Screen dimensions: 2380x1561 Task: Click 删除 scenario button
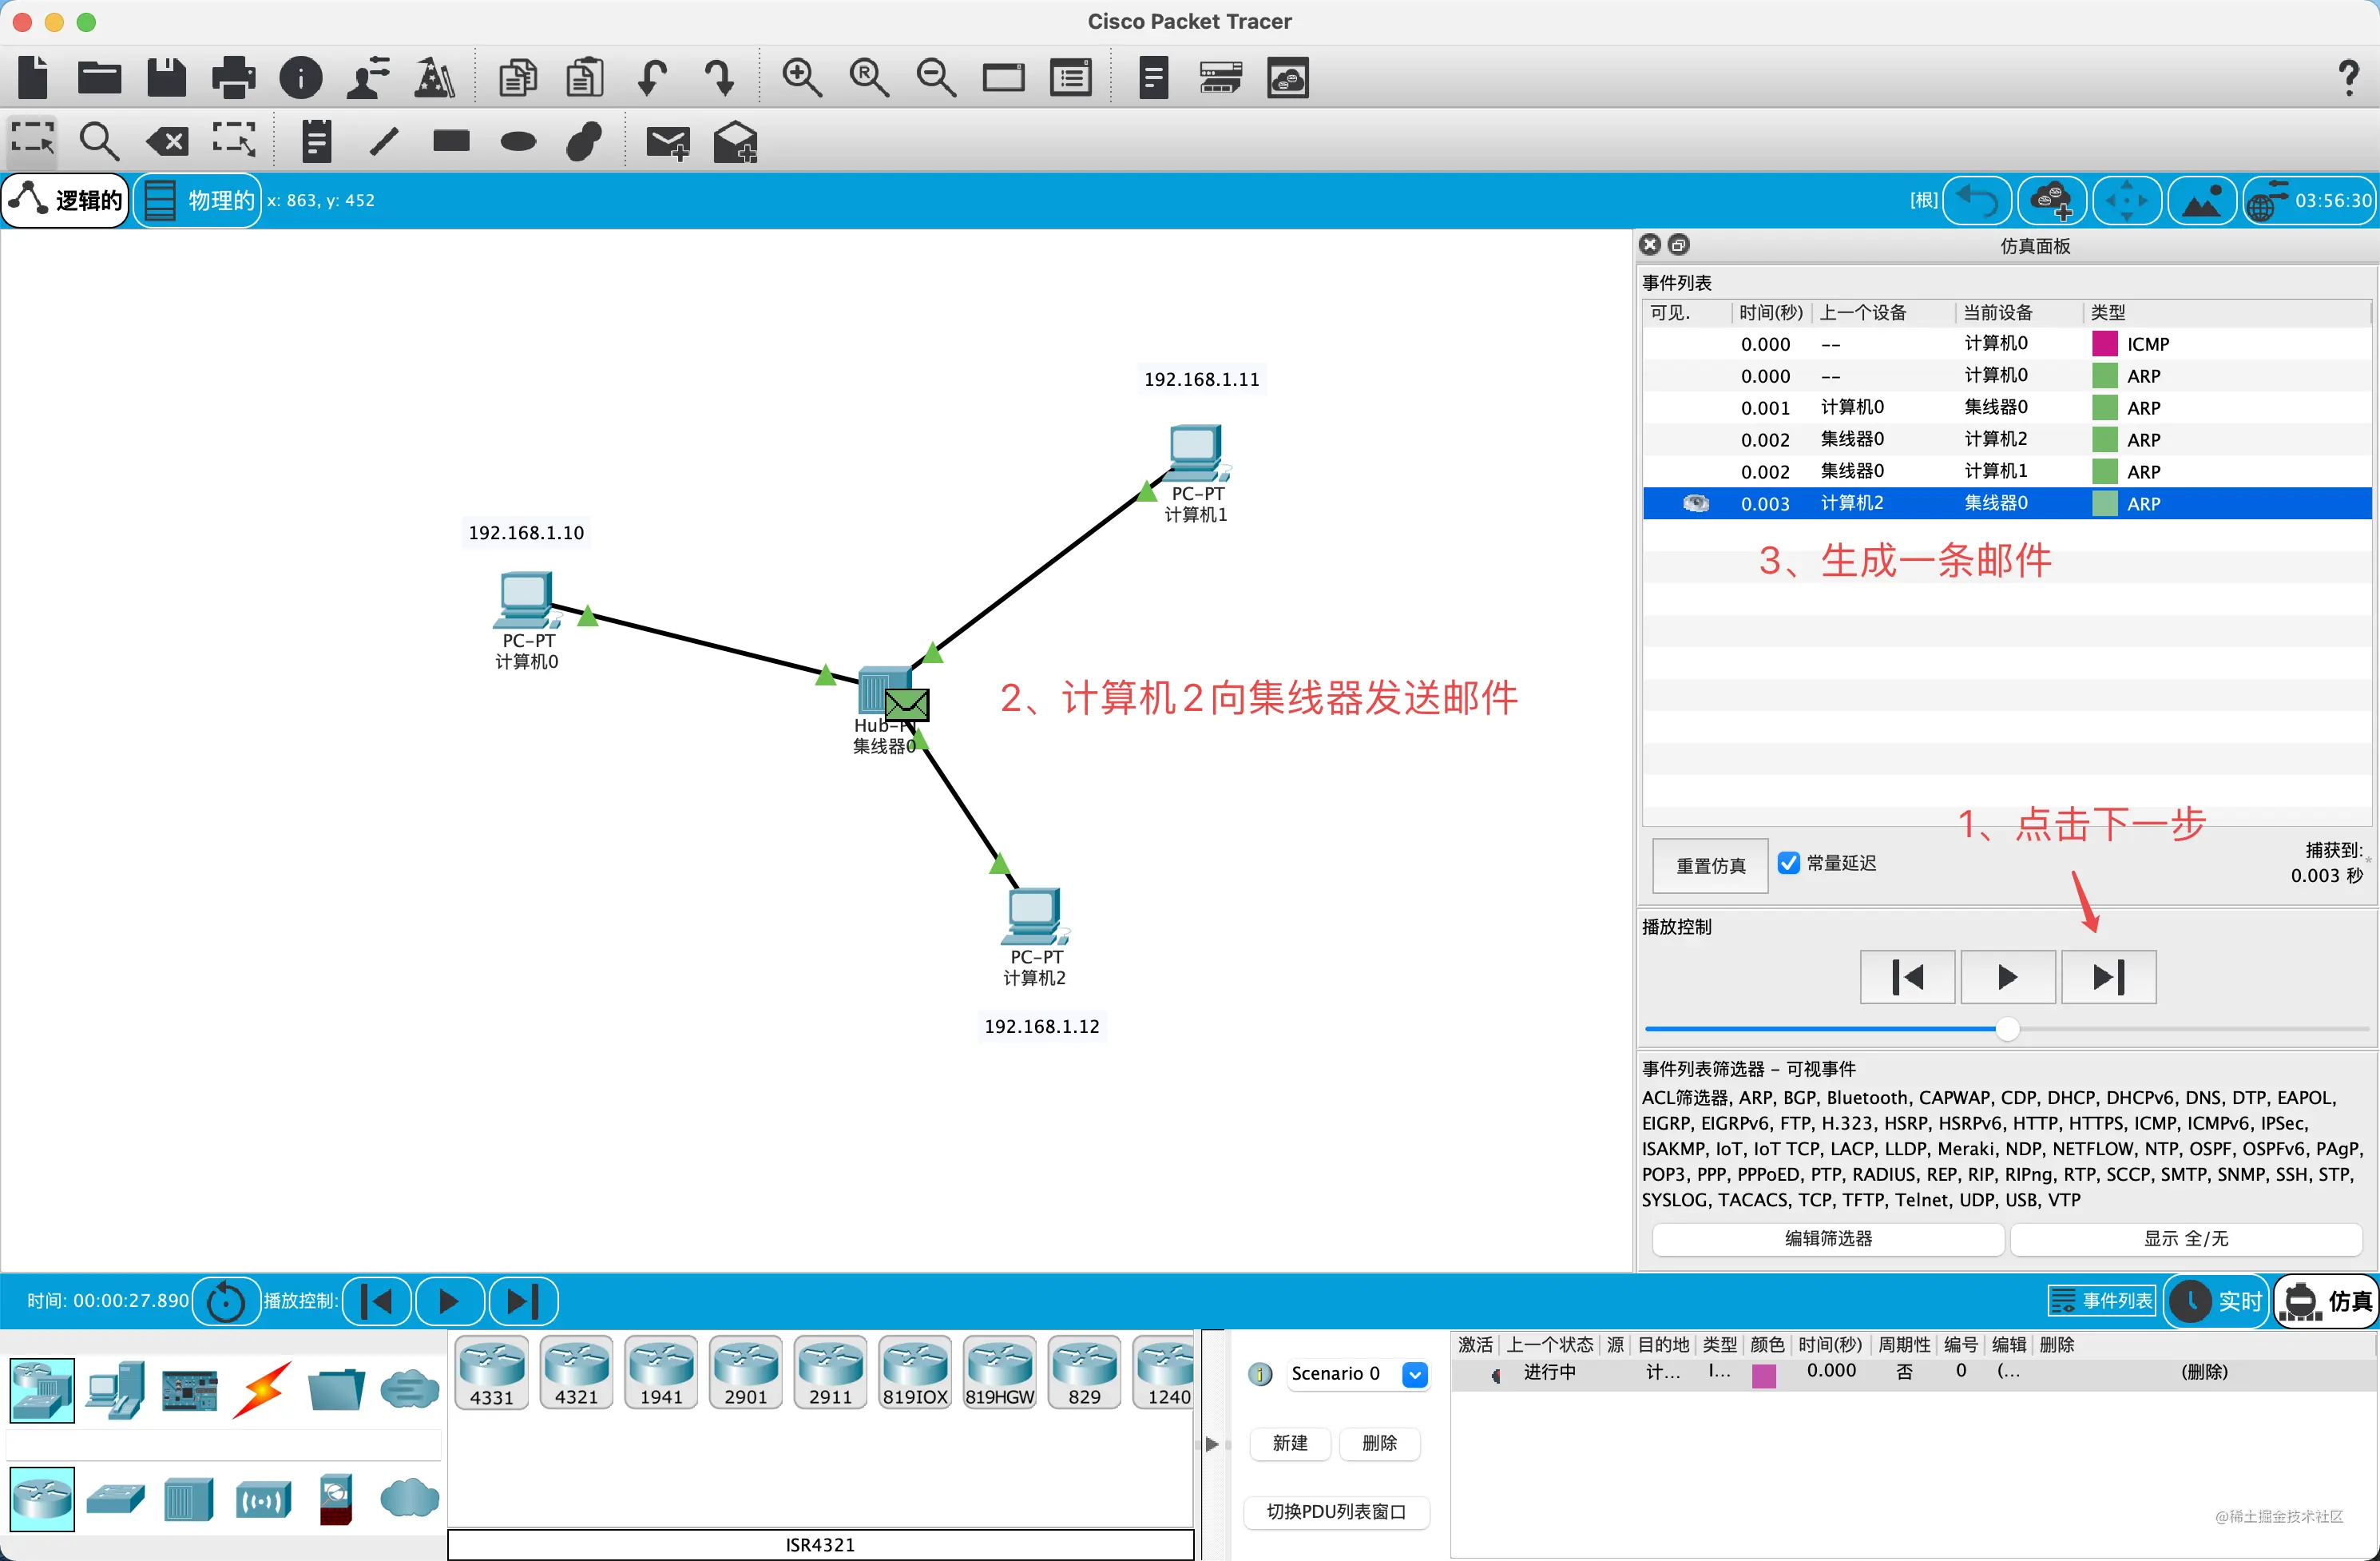tap(1379, 1443)
